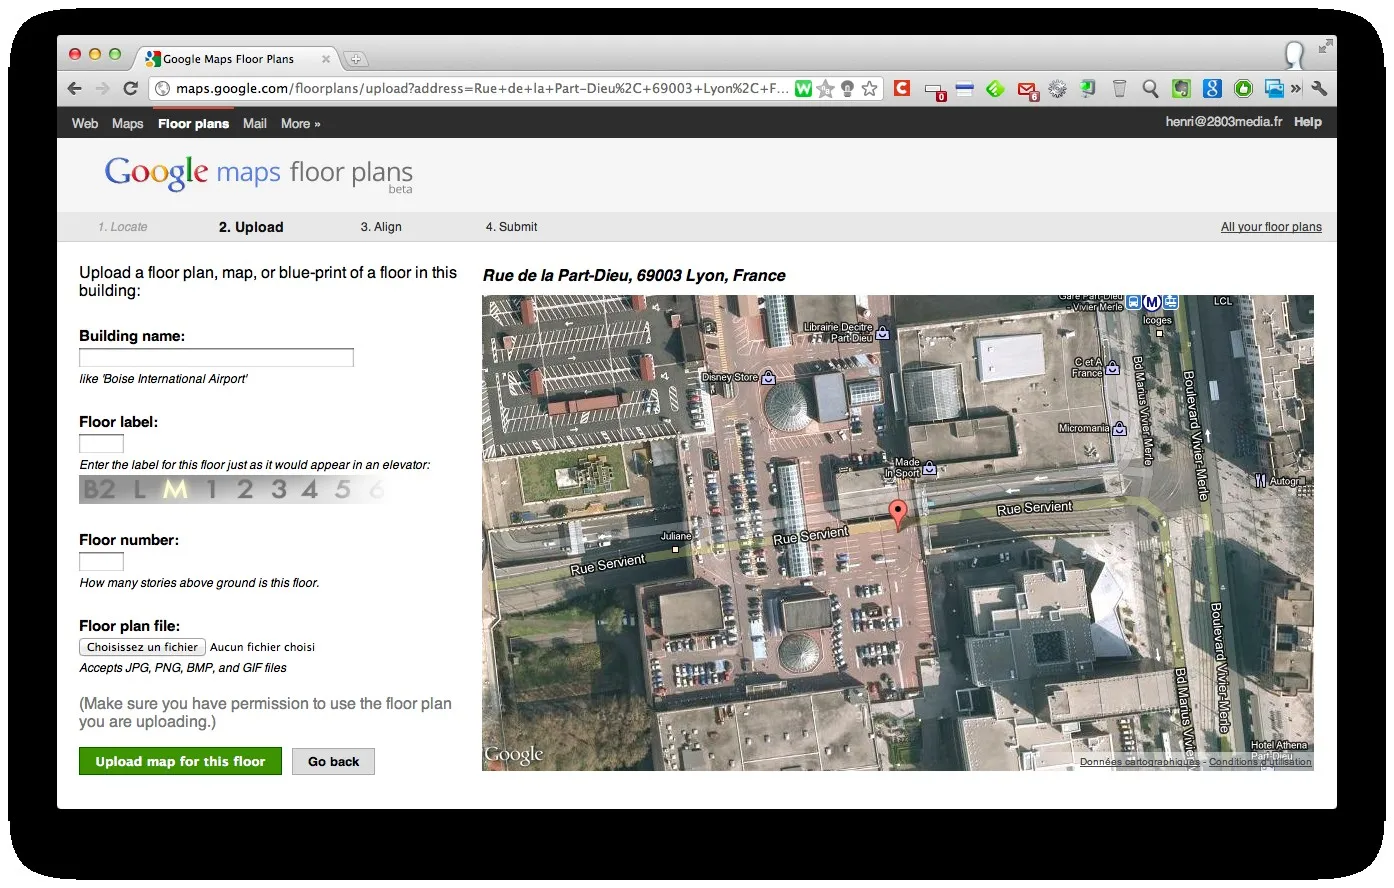1394x888 pixels.
Task: Click the Made In Sport shop marker
Action: [x=930, y=468]
